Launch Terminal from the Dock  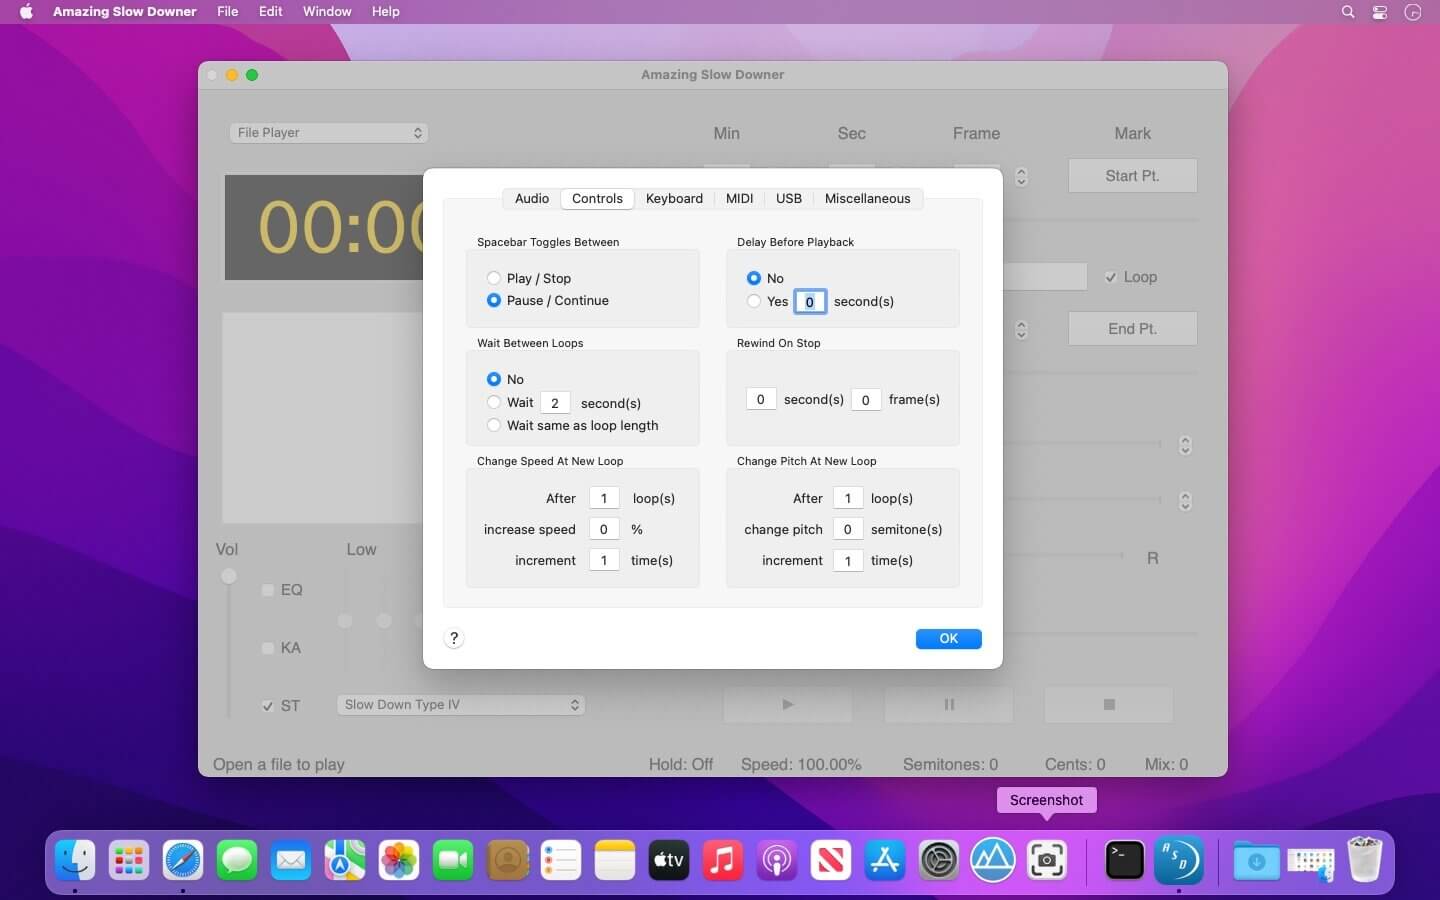(x=1124, y=860)
